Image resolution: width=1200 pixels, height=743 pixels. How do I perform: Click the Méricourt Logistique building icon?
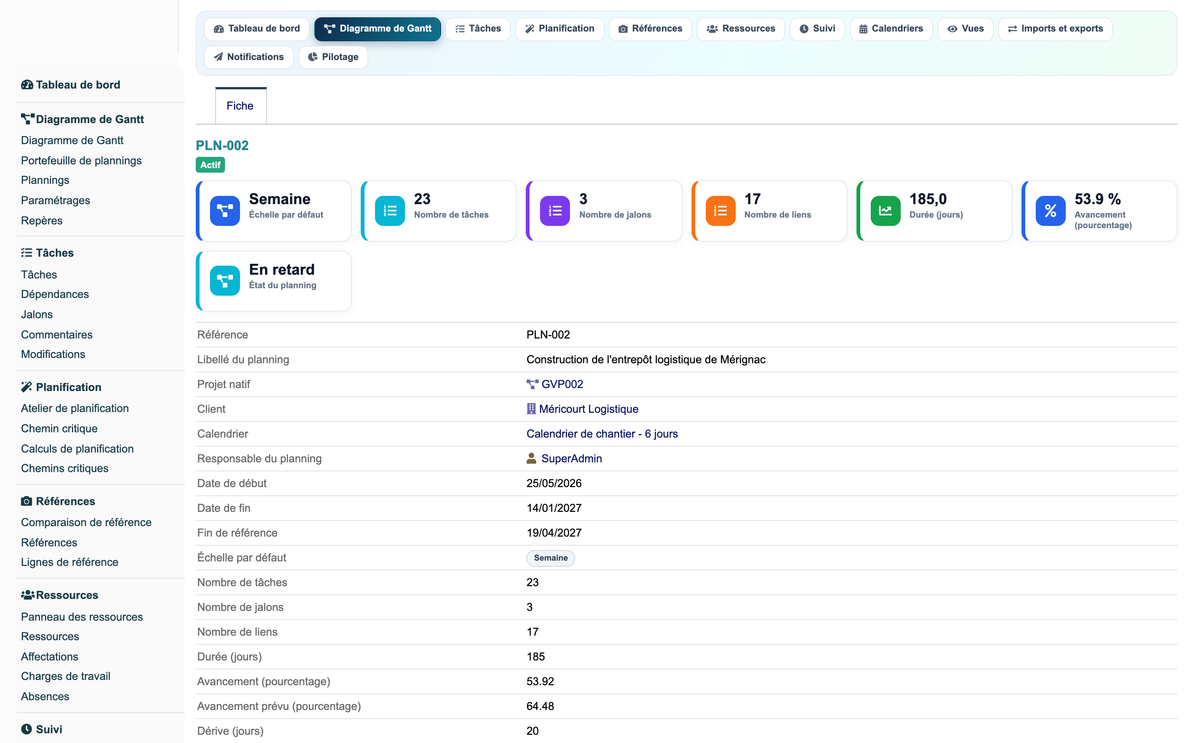pyautogui.click(x=531, y=409)
